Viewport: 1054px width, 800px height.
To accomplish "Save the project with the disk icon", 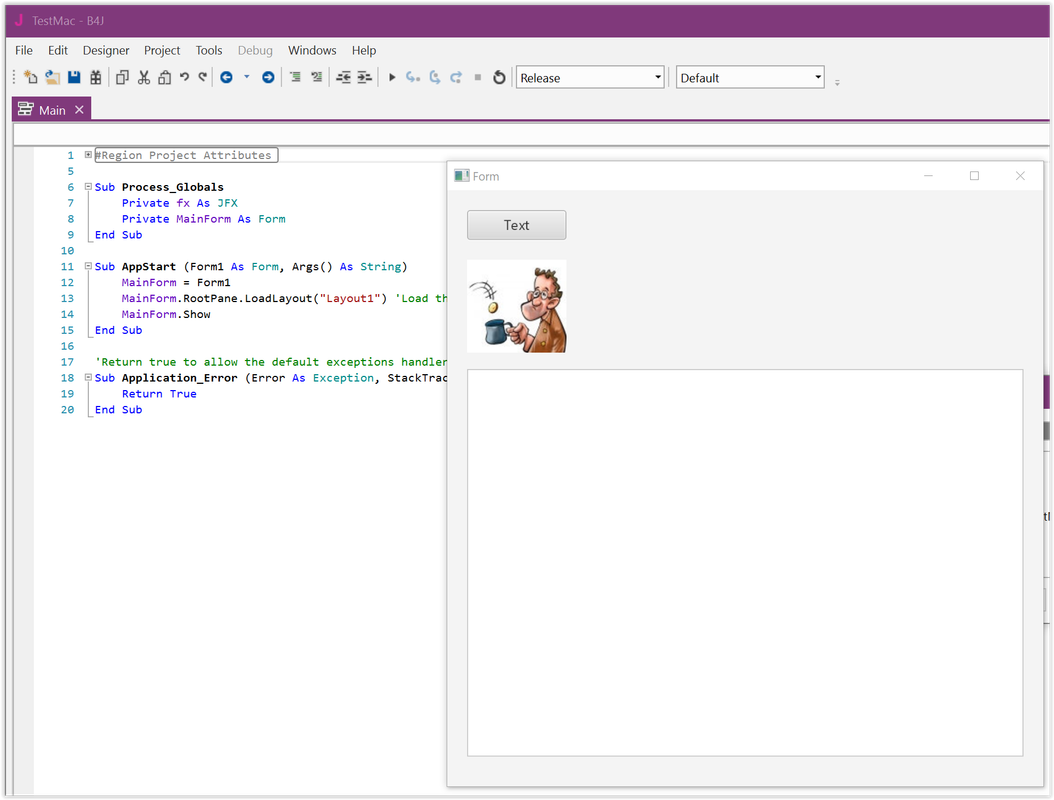I will pyautogui.click(x=72, y=77).
